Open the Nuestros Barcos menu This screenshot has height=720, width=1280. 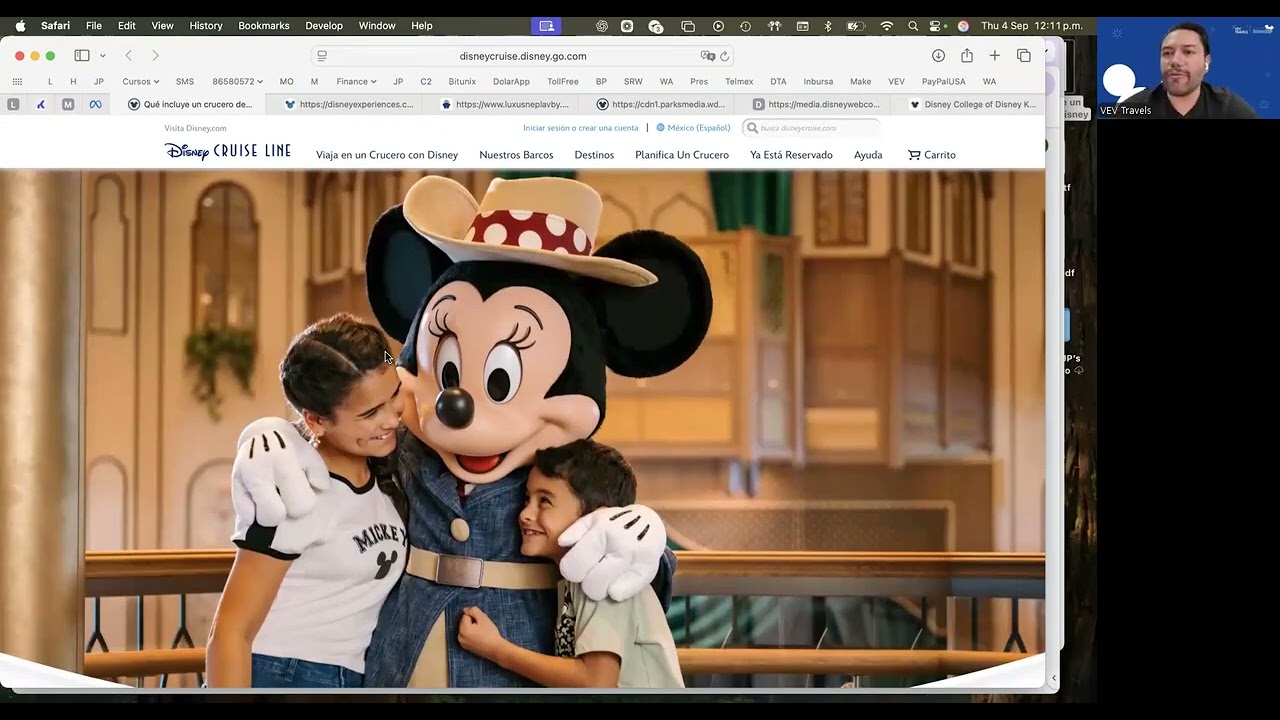[x=516, y=155]
